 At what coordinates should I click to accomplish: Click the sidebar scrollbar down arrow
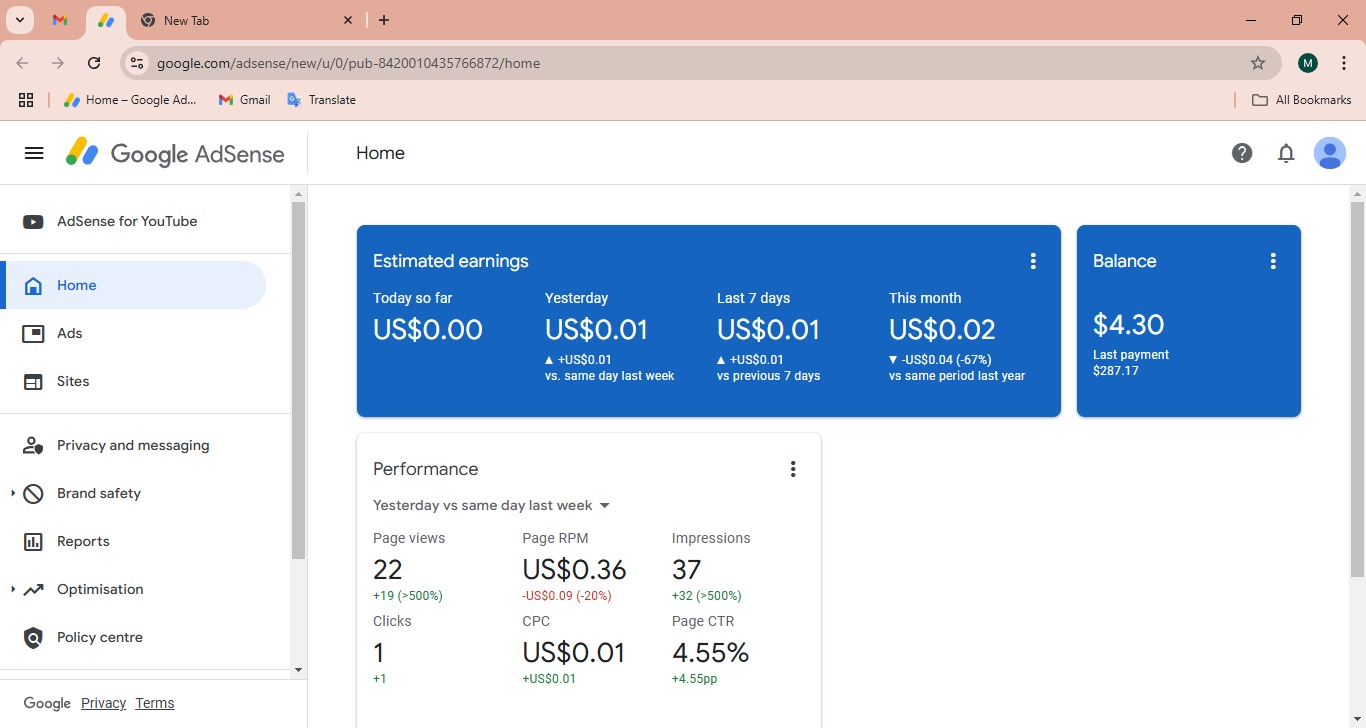coord(298,670)
